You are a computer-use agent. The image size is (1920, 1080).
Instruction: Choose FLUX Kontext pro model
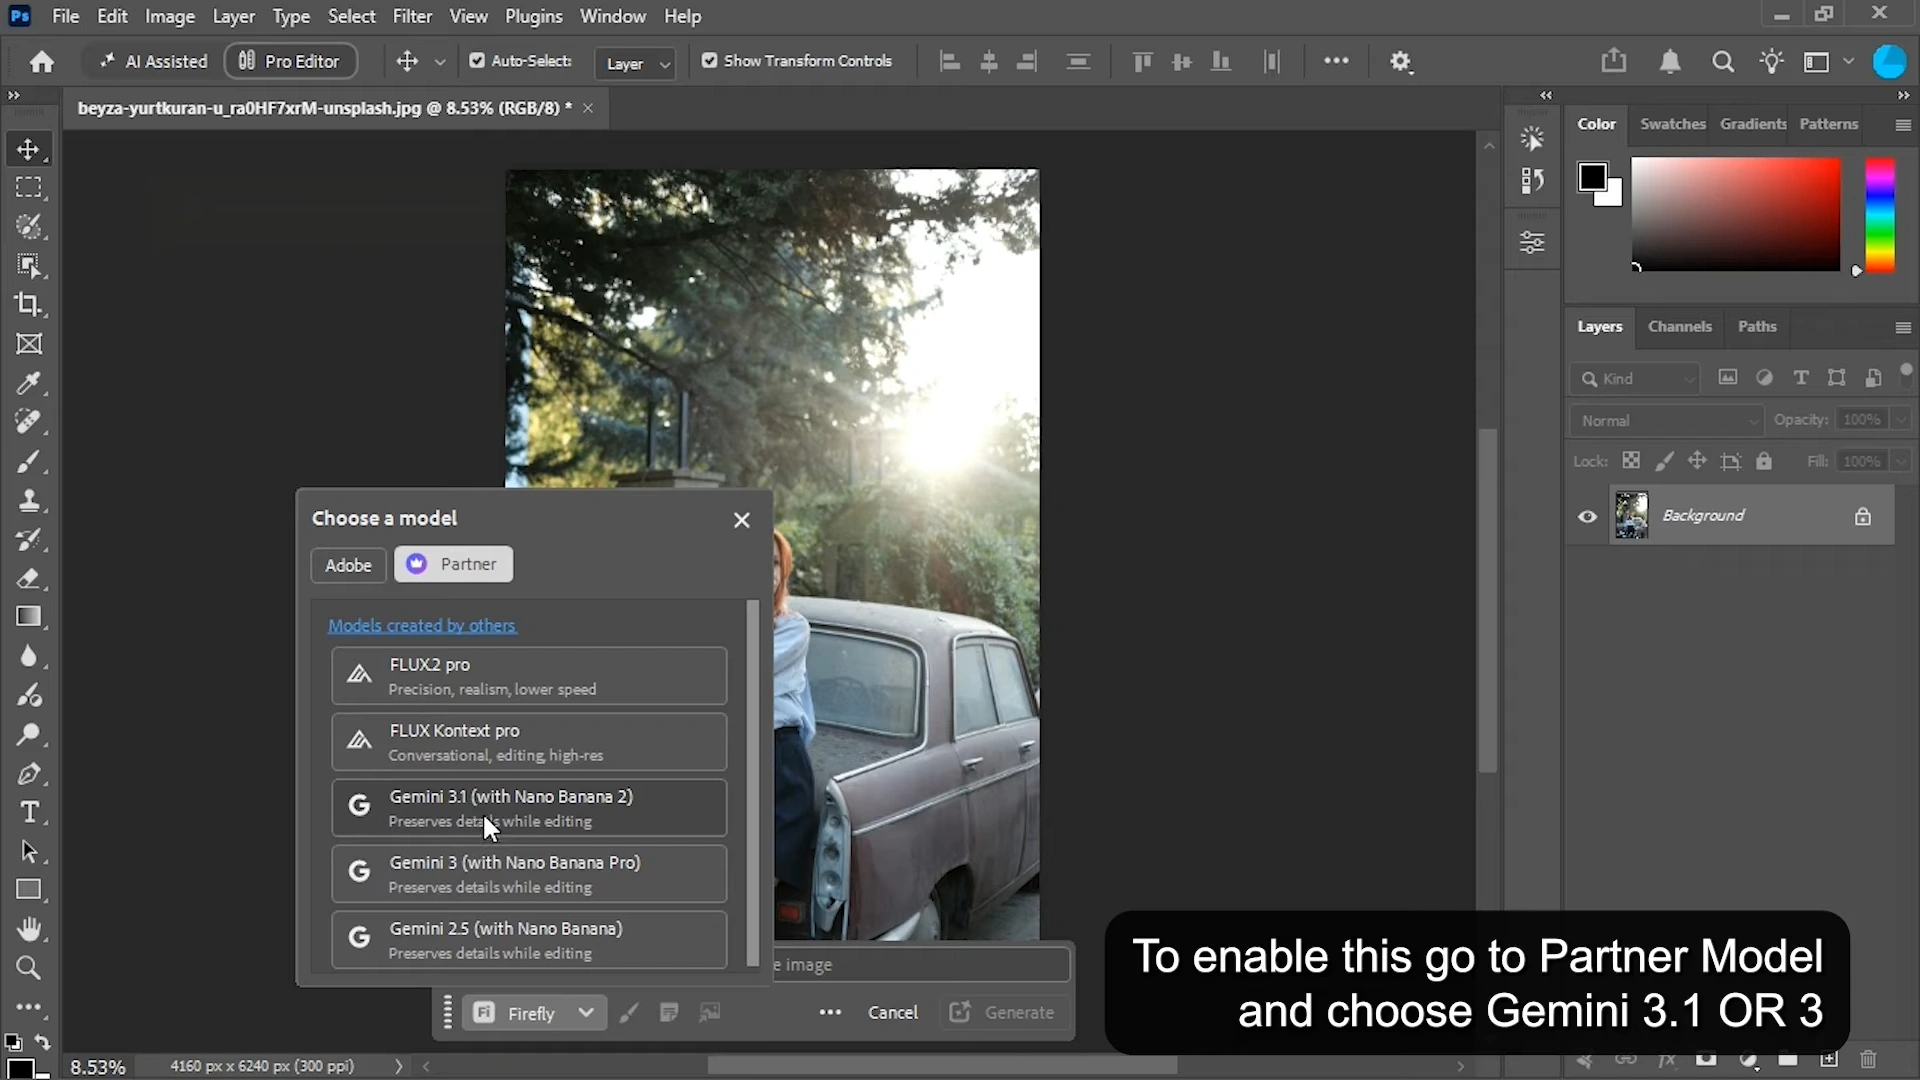click(x=529, y=742)
